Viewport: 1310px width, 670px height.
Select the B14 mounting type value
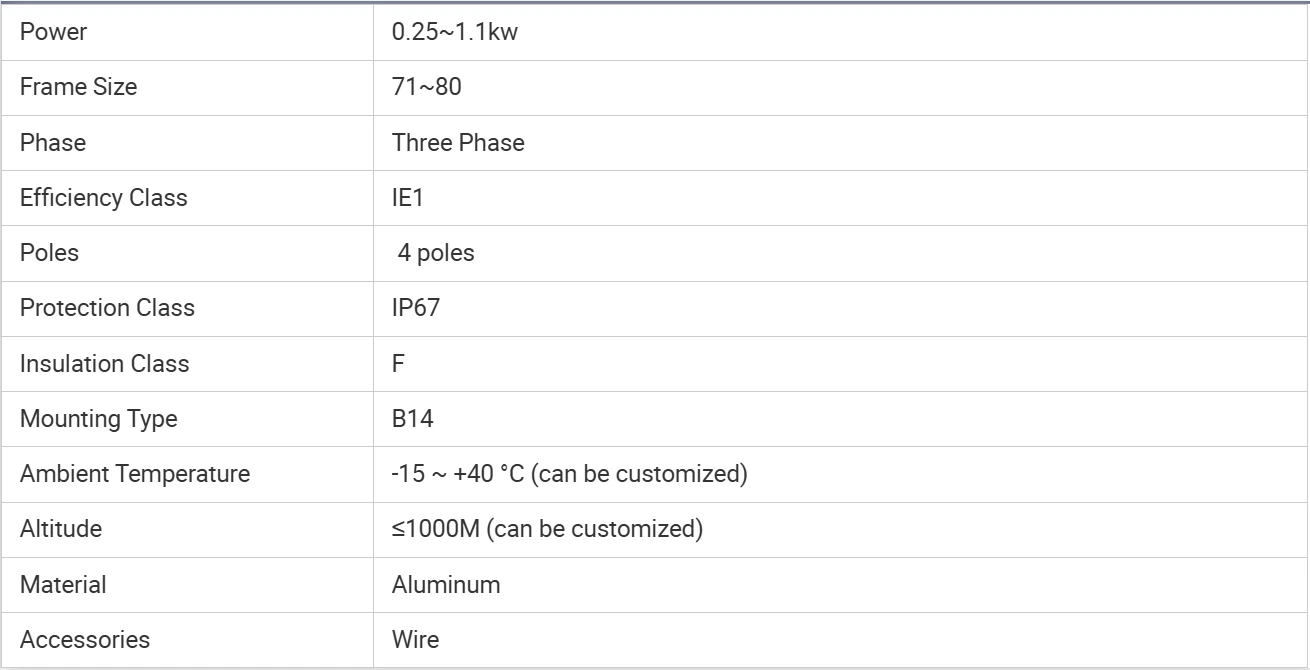click(x=413, y=419)
